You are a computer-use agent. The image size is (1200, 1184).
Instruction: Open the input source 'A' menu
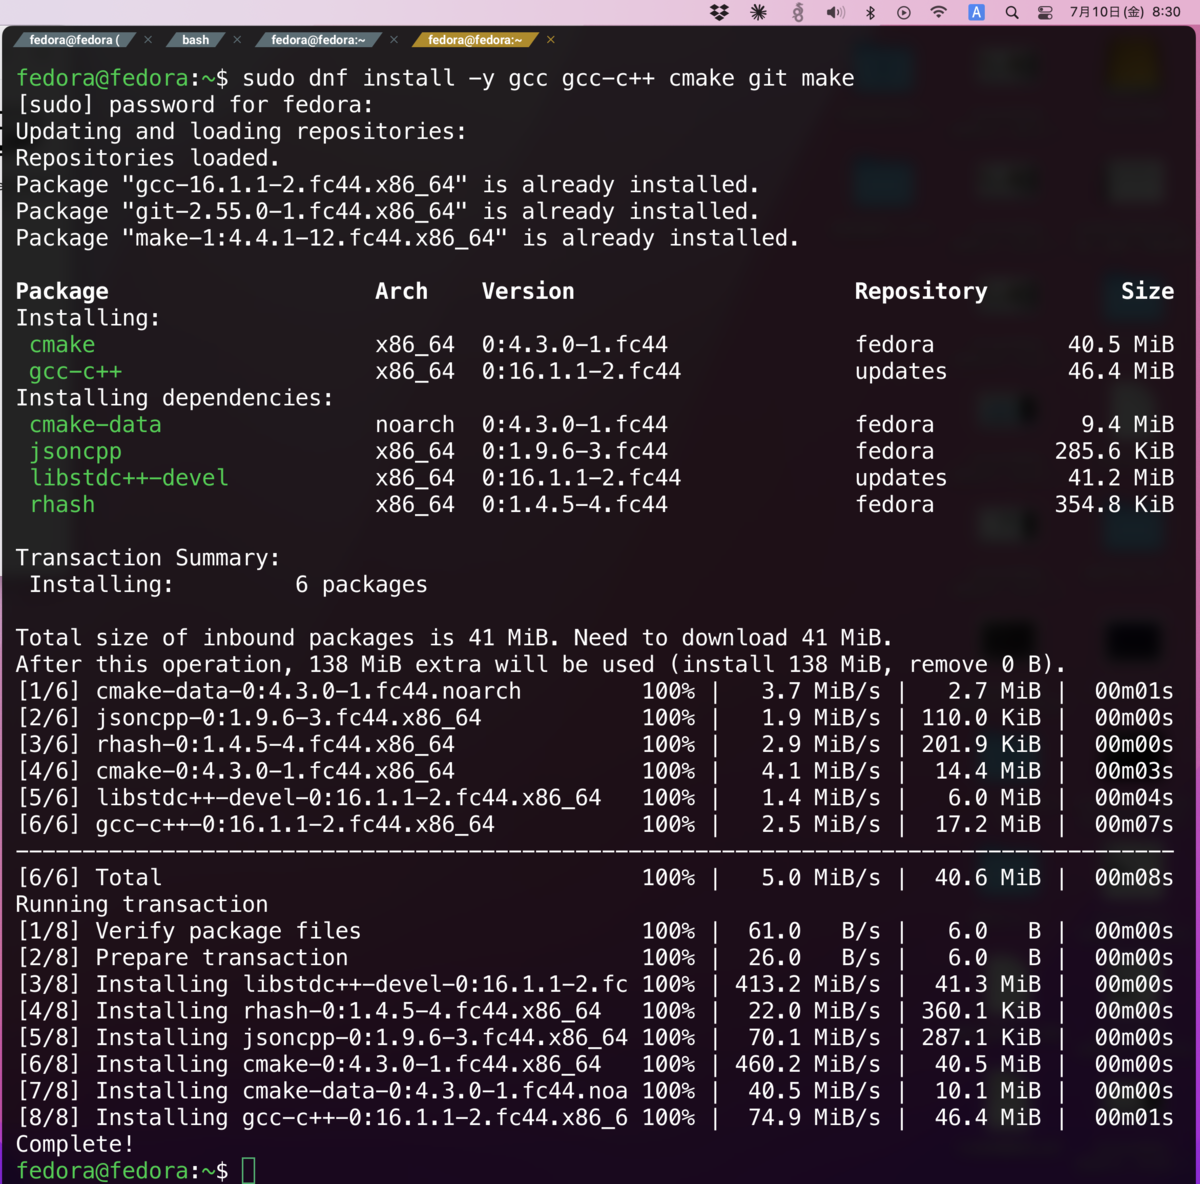point(976,12)
